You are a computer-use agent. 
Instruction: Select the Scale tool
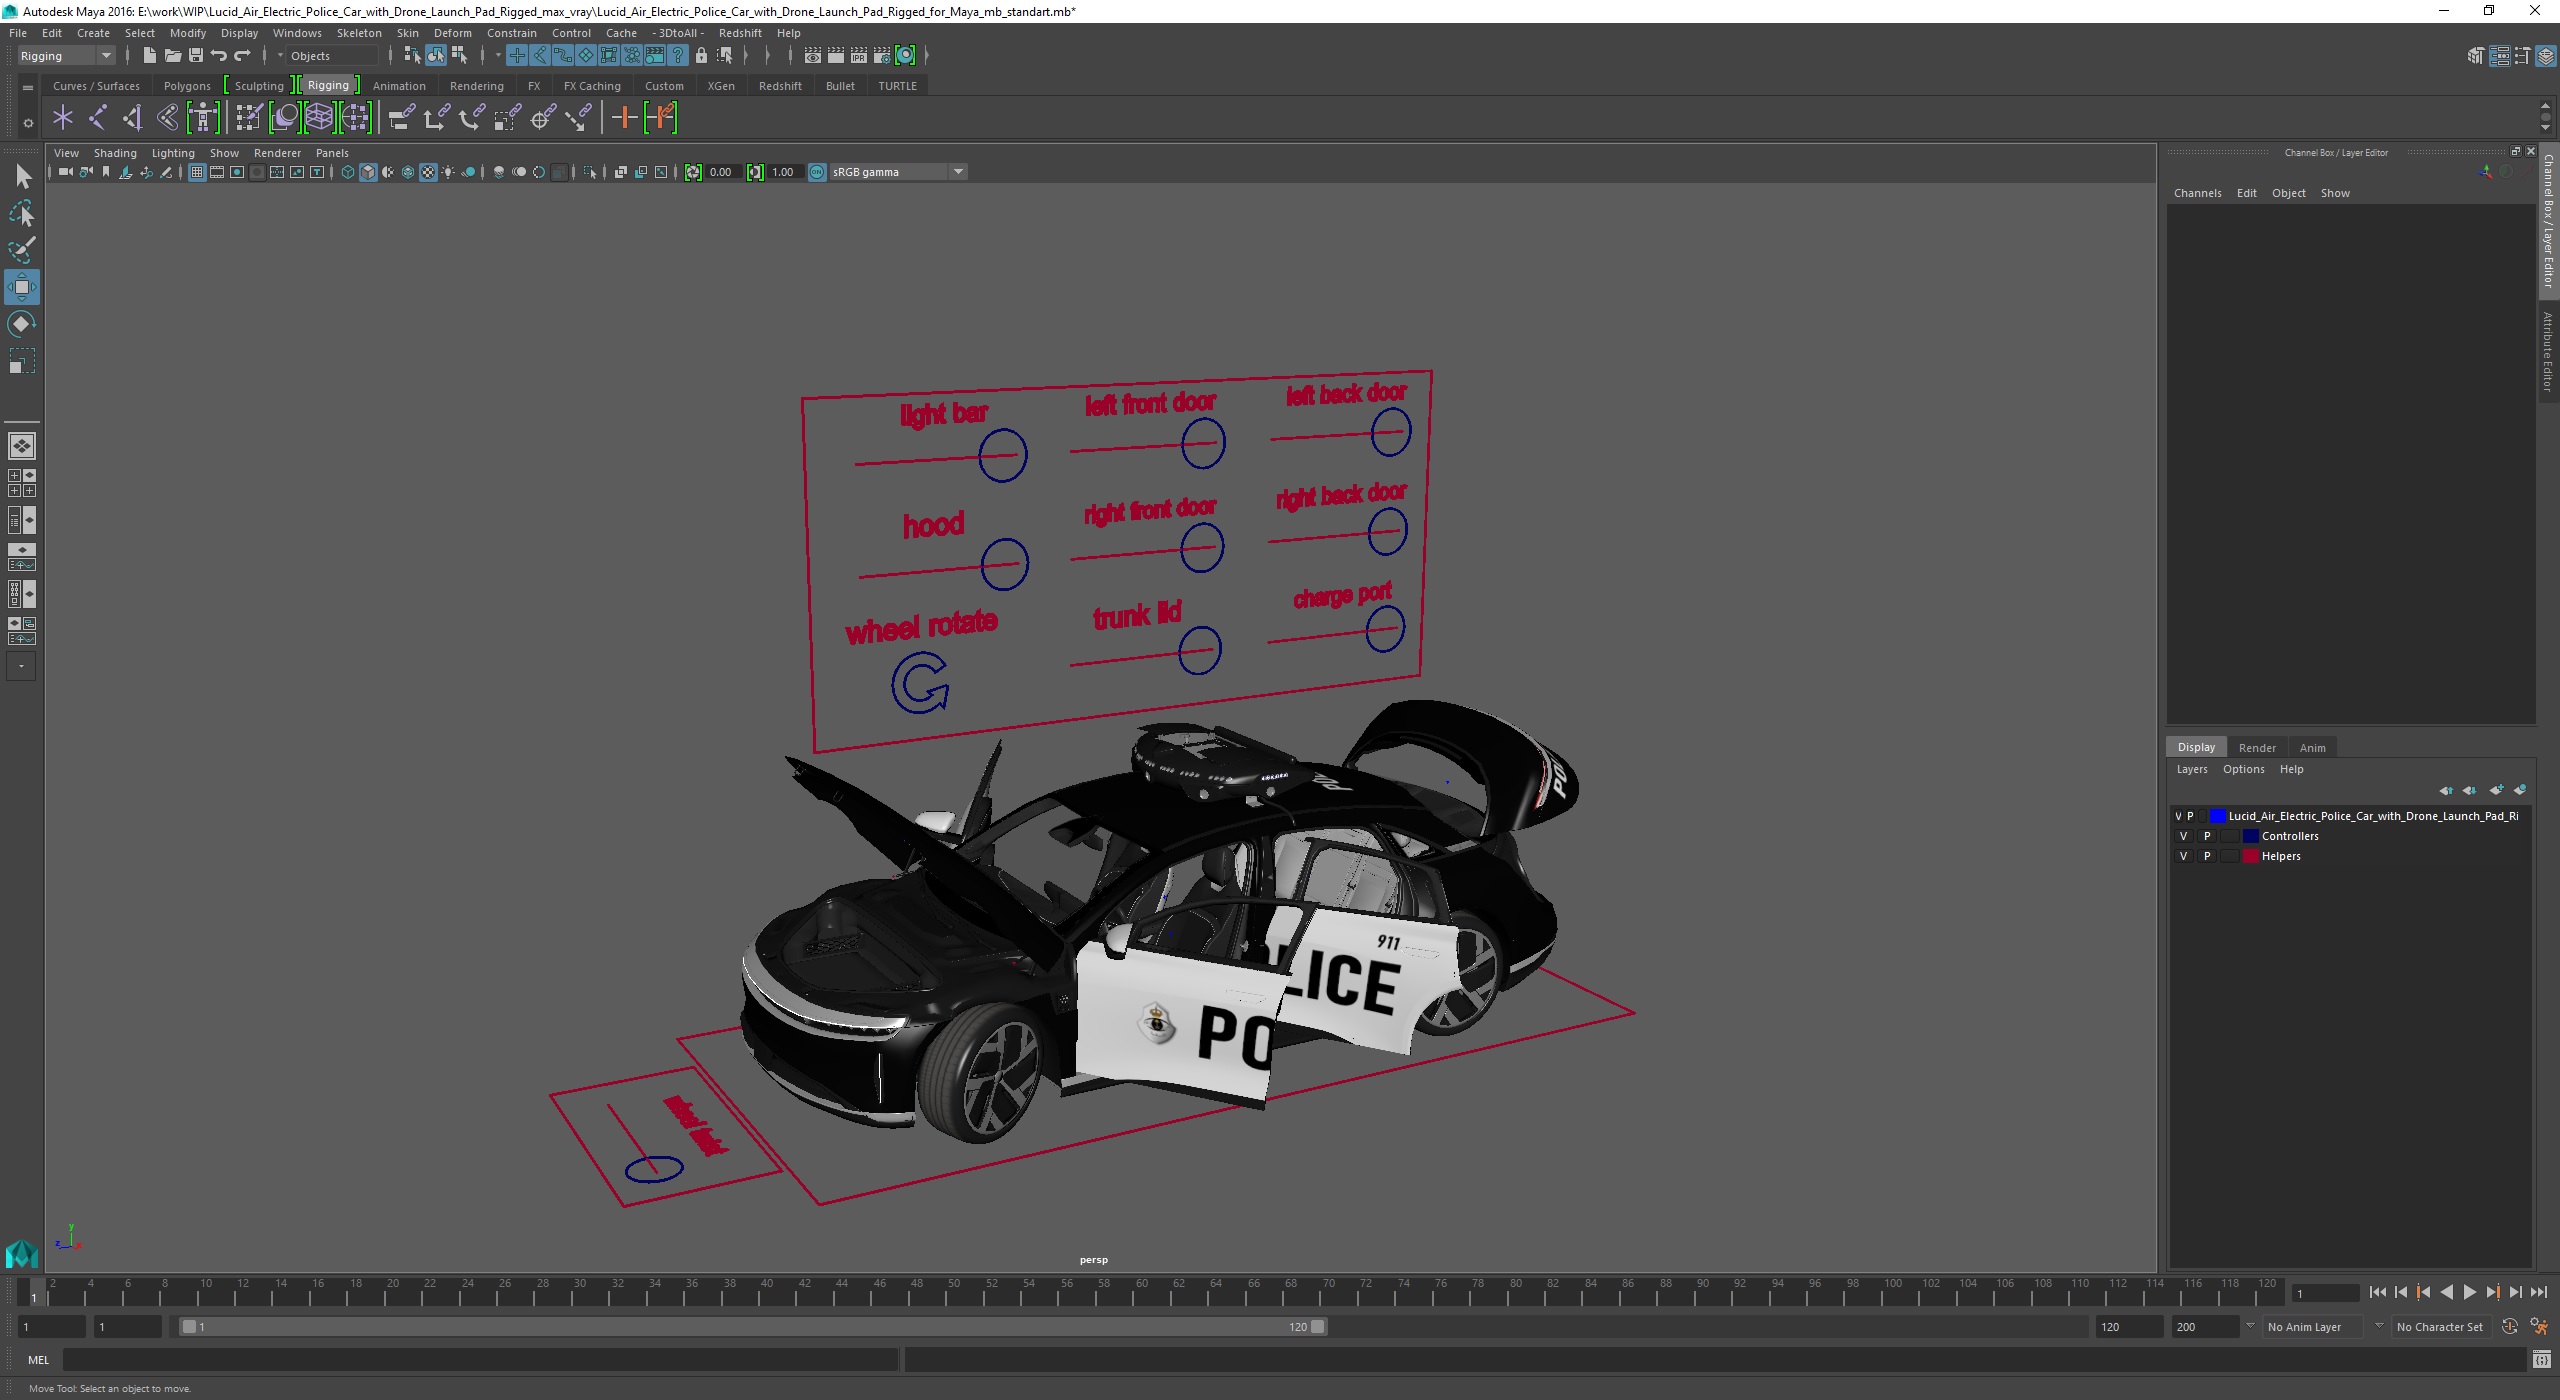click(x=22, y=361)
